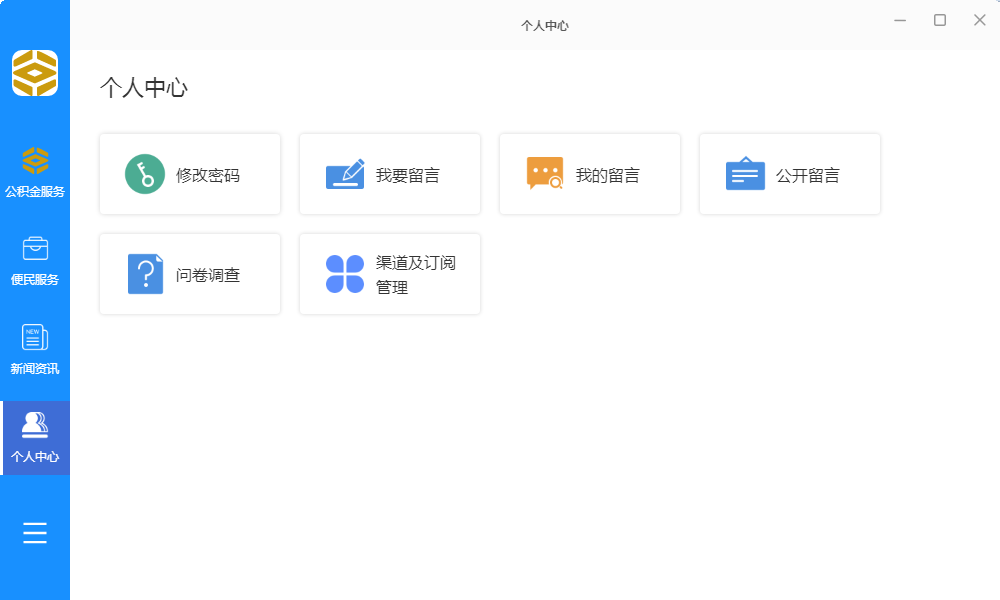Maximize the 个人中心 window
The image size is (1000, 600).
pyautogui.click(x=940, y=20)
